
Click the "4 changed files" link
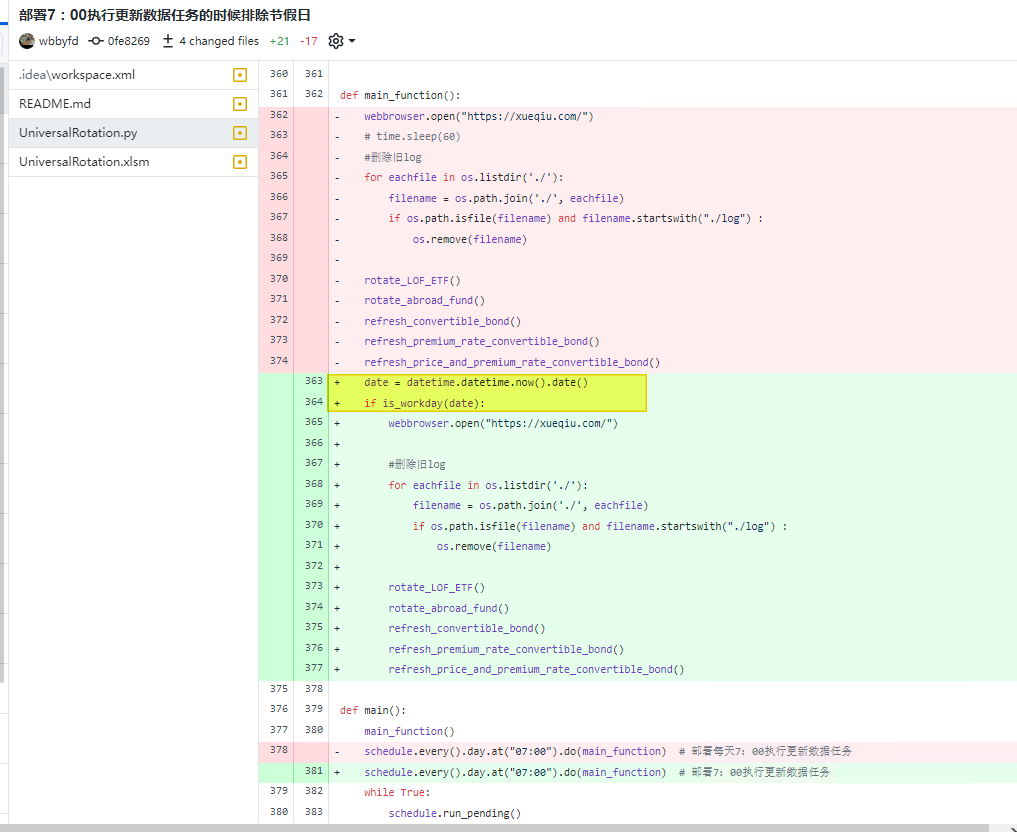click(x=218, y=41)
